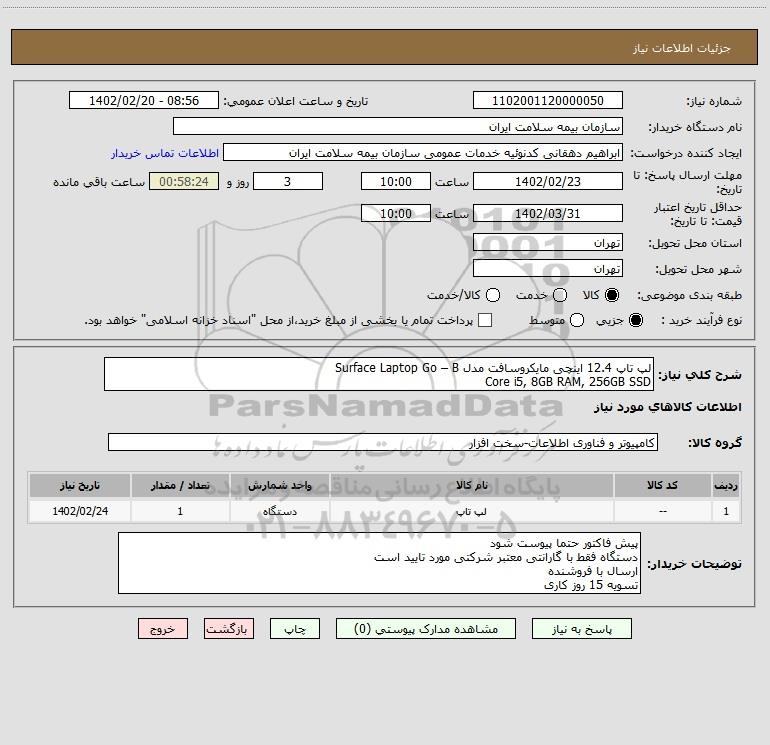Viewport: 770px width, 745px height.
Task: Click مشاهده مدارک پیوستی (0) button
Action: (426, 629)
